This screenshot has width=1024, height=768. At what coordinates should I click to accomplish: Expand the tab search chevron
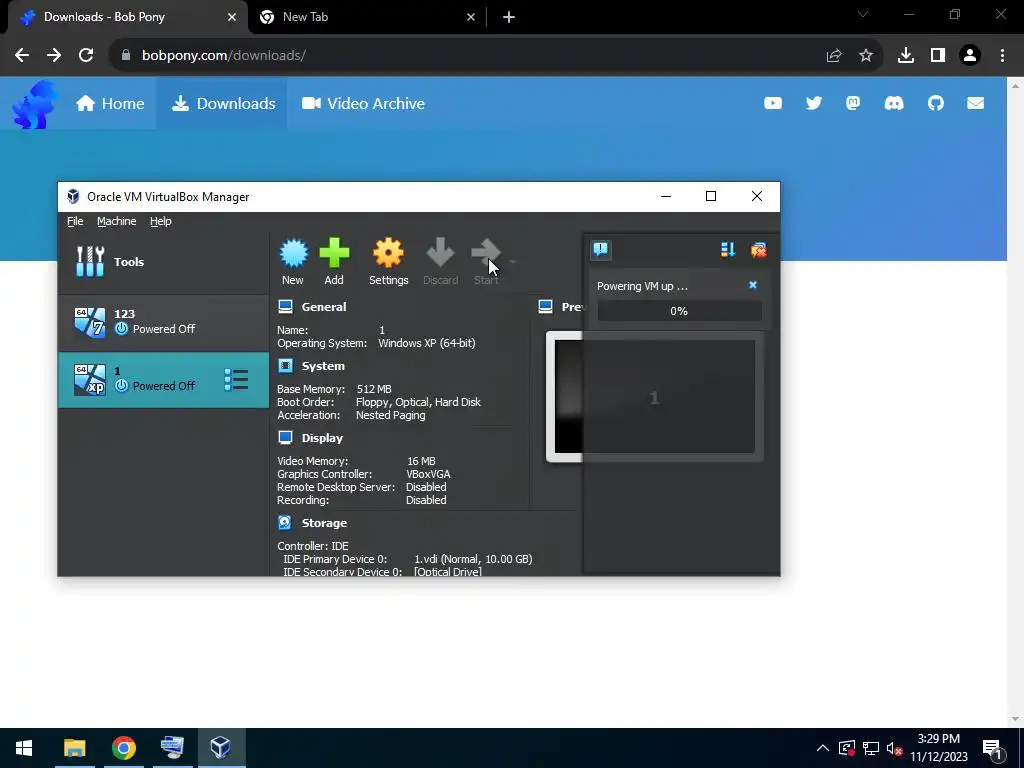click(863, 14)
